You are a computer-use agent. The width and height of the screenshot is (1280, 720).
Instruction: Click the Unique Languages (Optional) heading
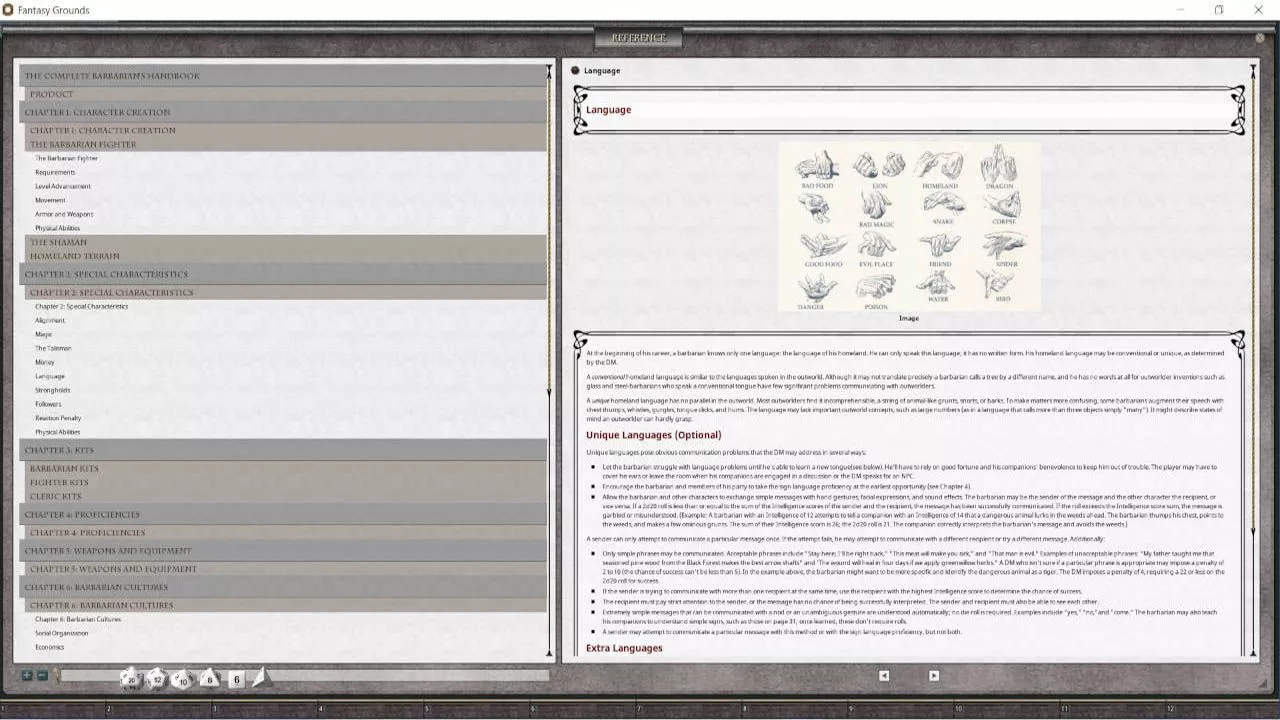click(x=653, y=435)
